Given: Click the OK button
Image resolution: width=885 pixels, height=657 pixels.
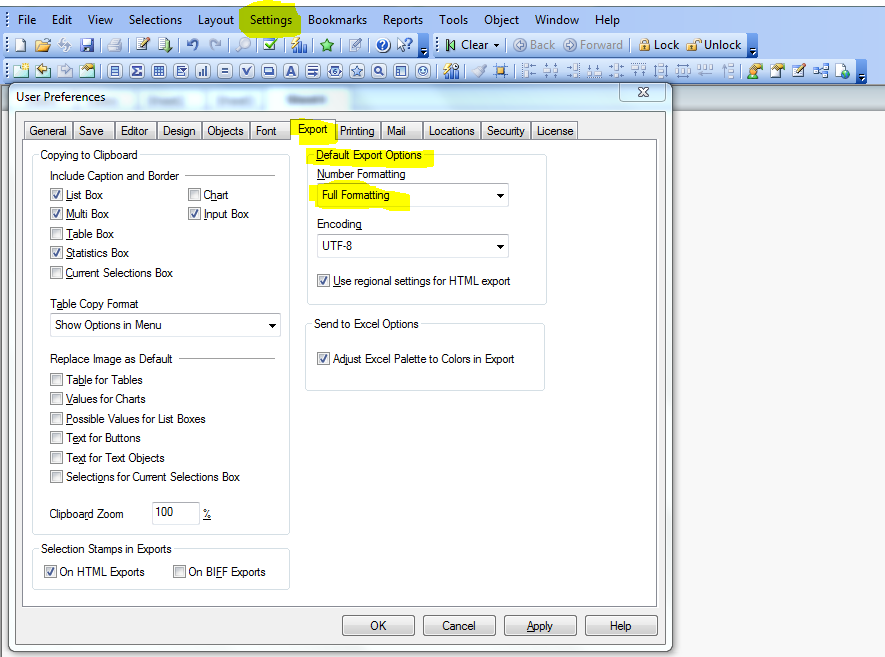Looking at the screenshot, I should point(378,625).
